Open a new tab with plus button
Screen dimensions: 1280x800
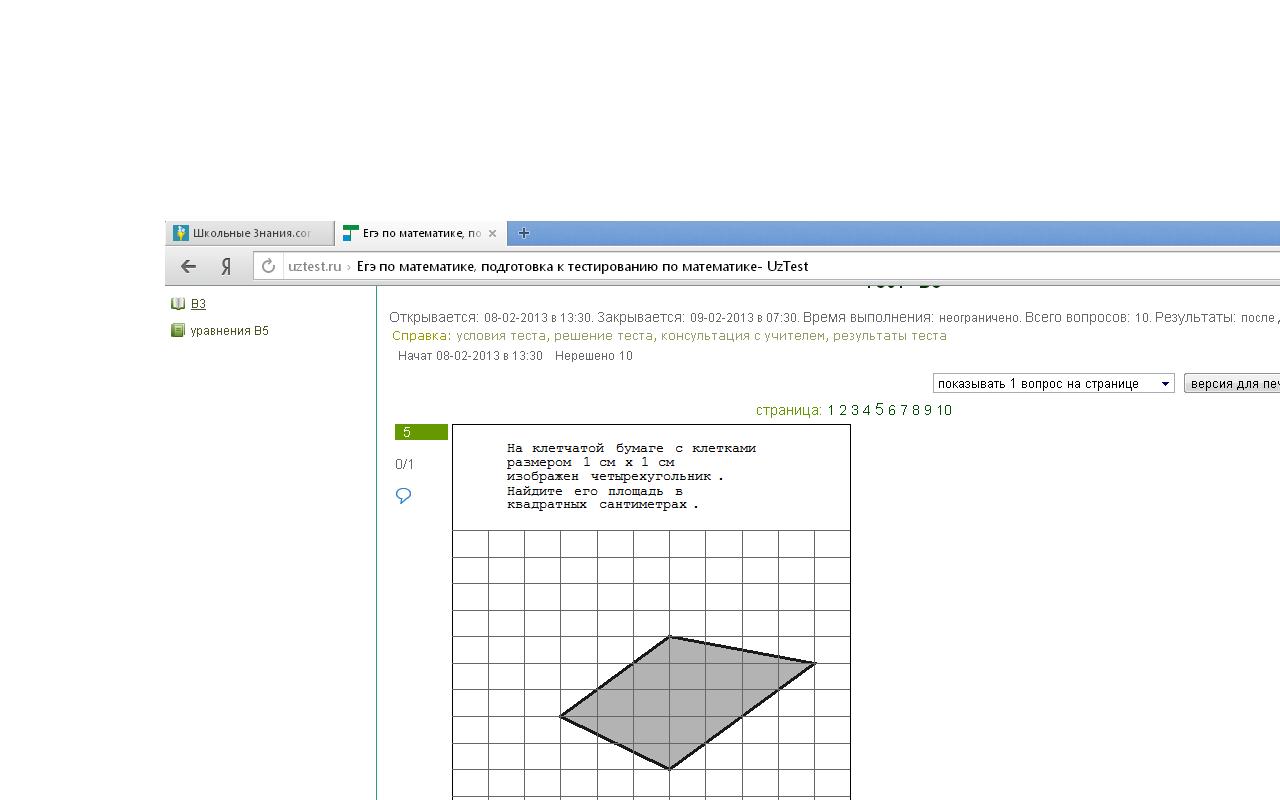coord(523,233)
